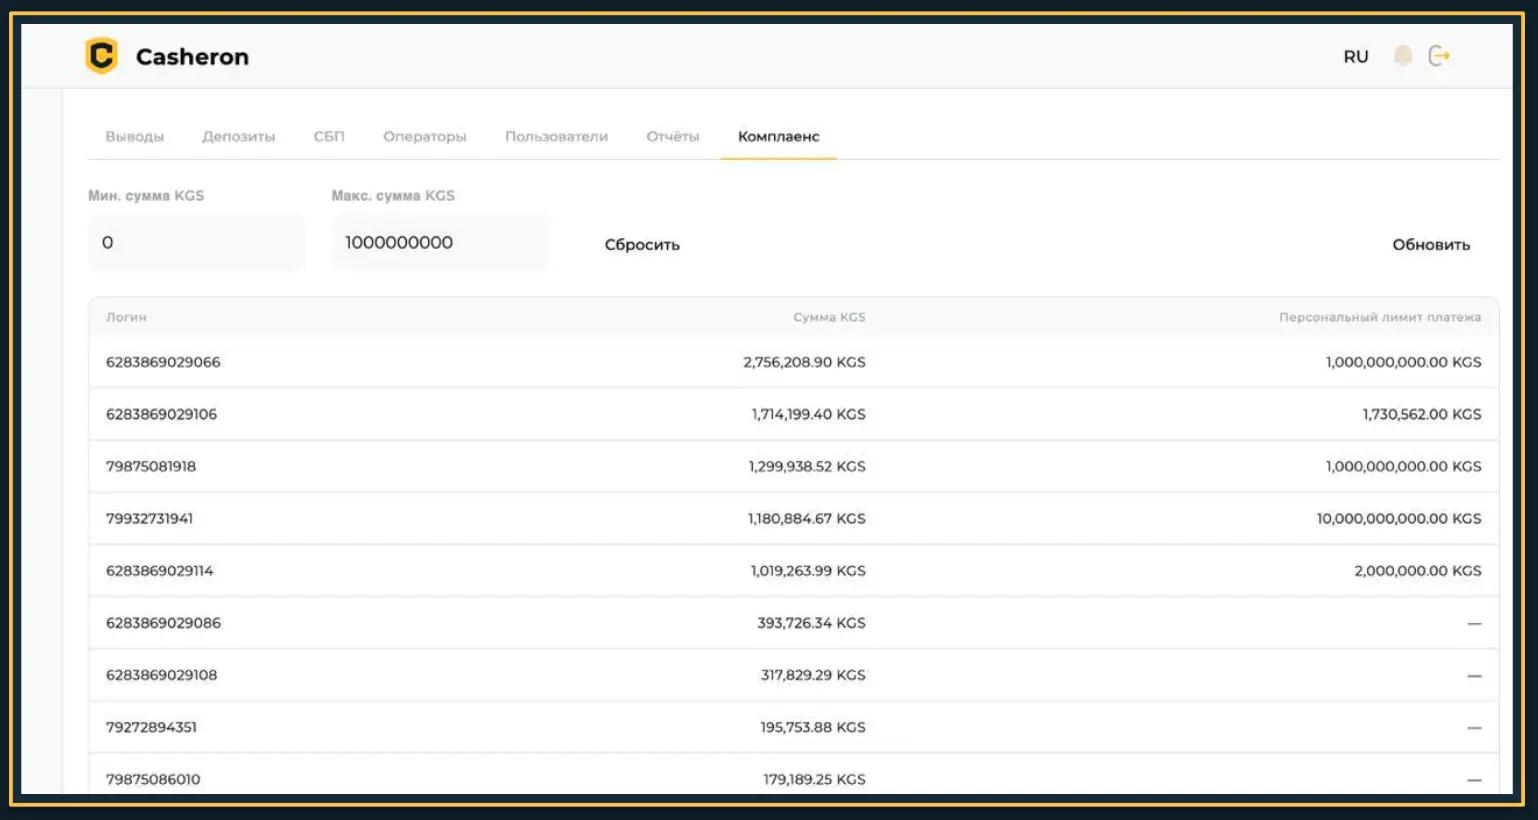Click the Персональный лимит платежа column header
The width and height of the screenshot is (1538, 820).
1380,317
